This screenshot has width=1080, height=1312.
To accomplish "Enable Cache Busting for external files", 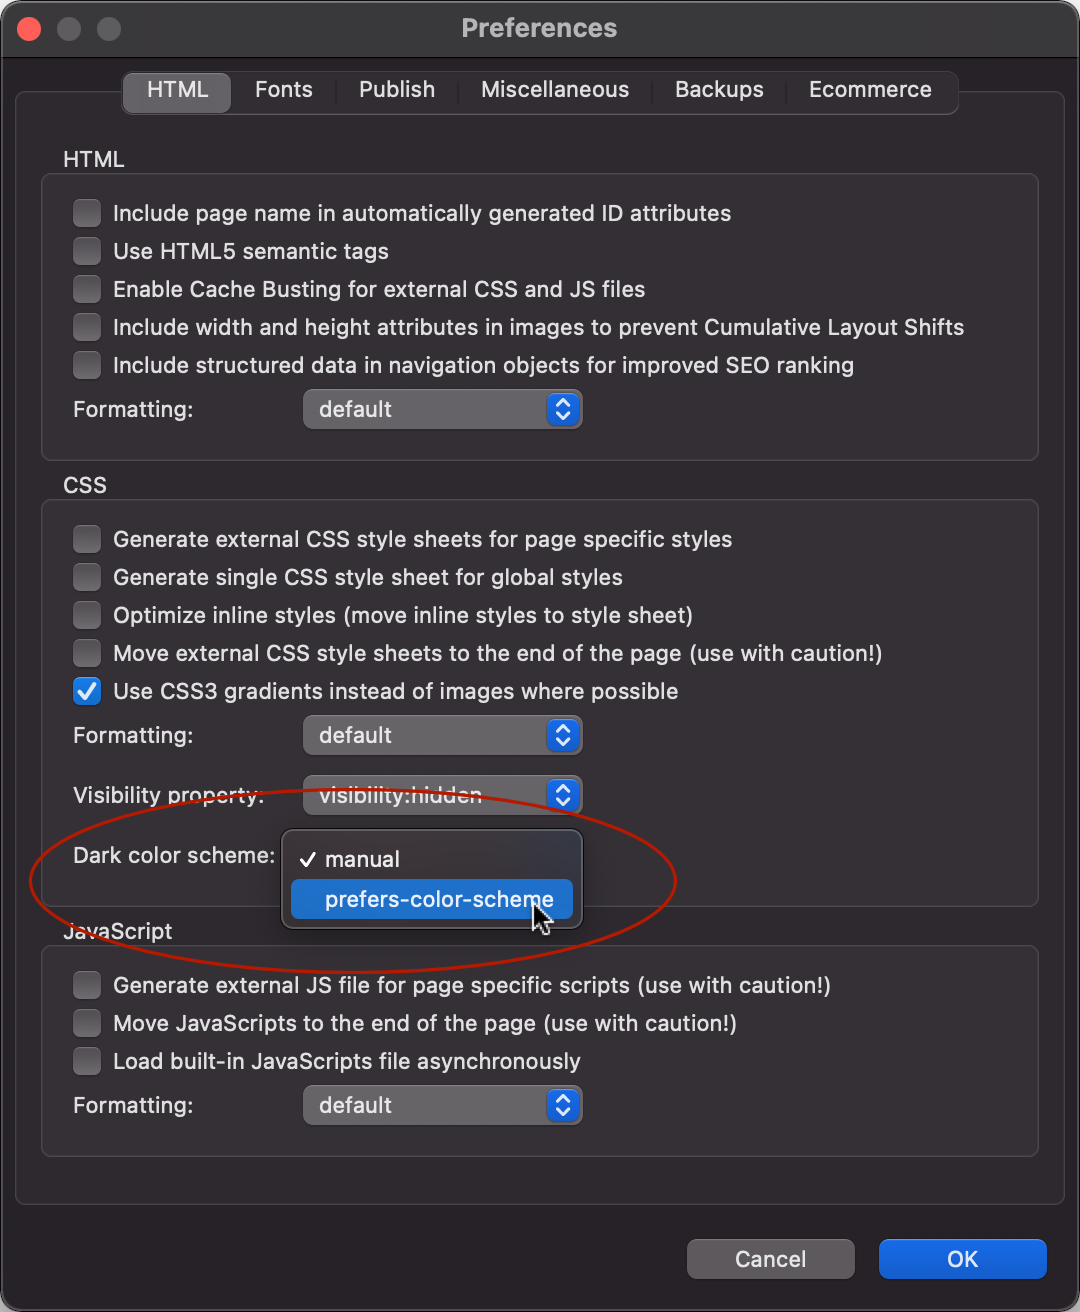I will (x=88, y=289).
